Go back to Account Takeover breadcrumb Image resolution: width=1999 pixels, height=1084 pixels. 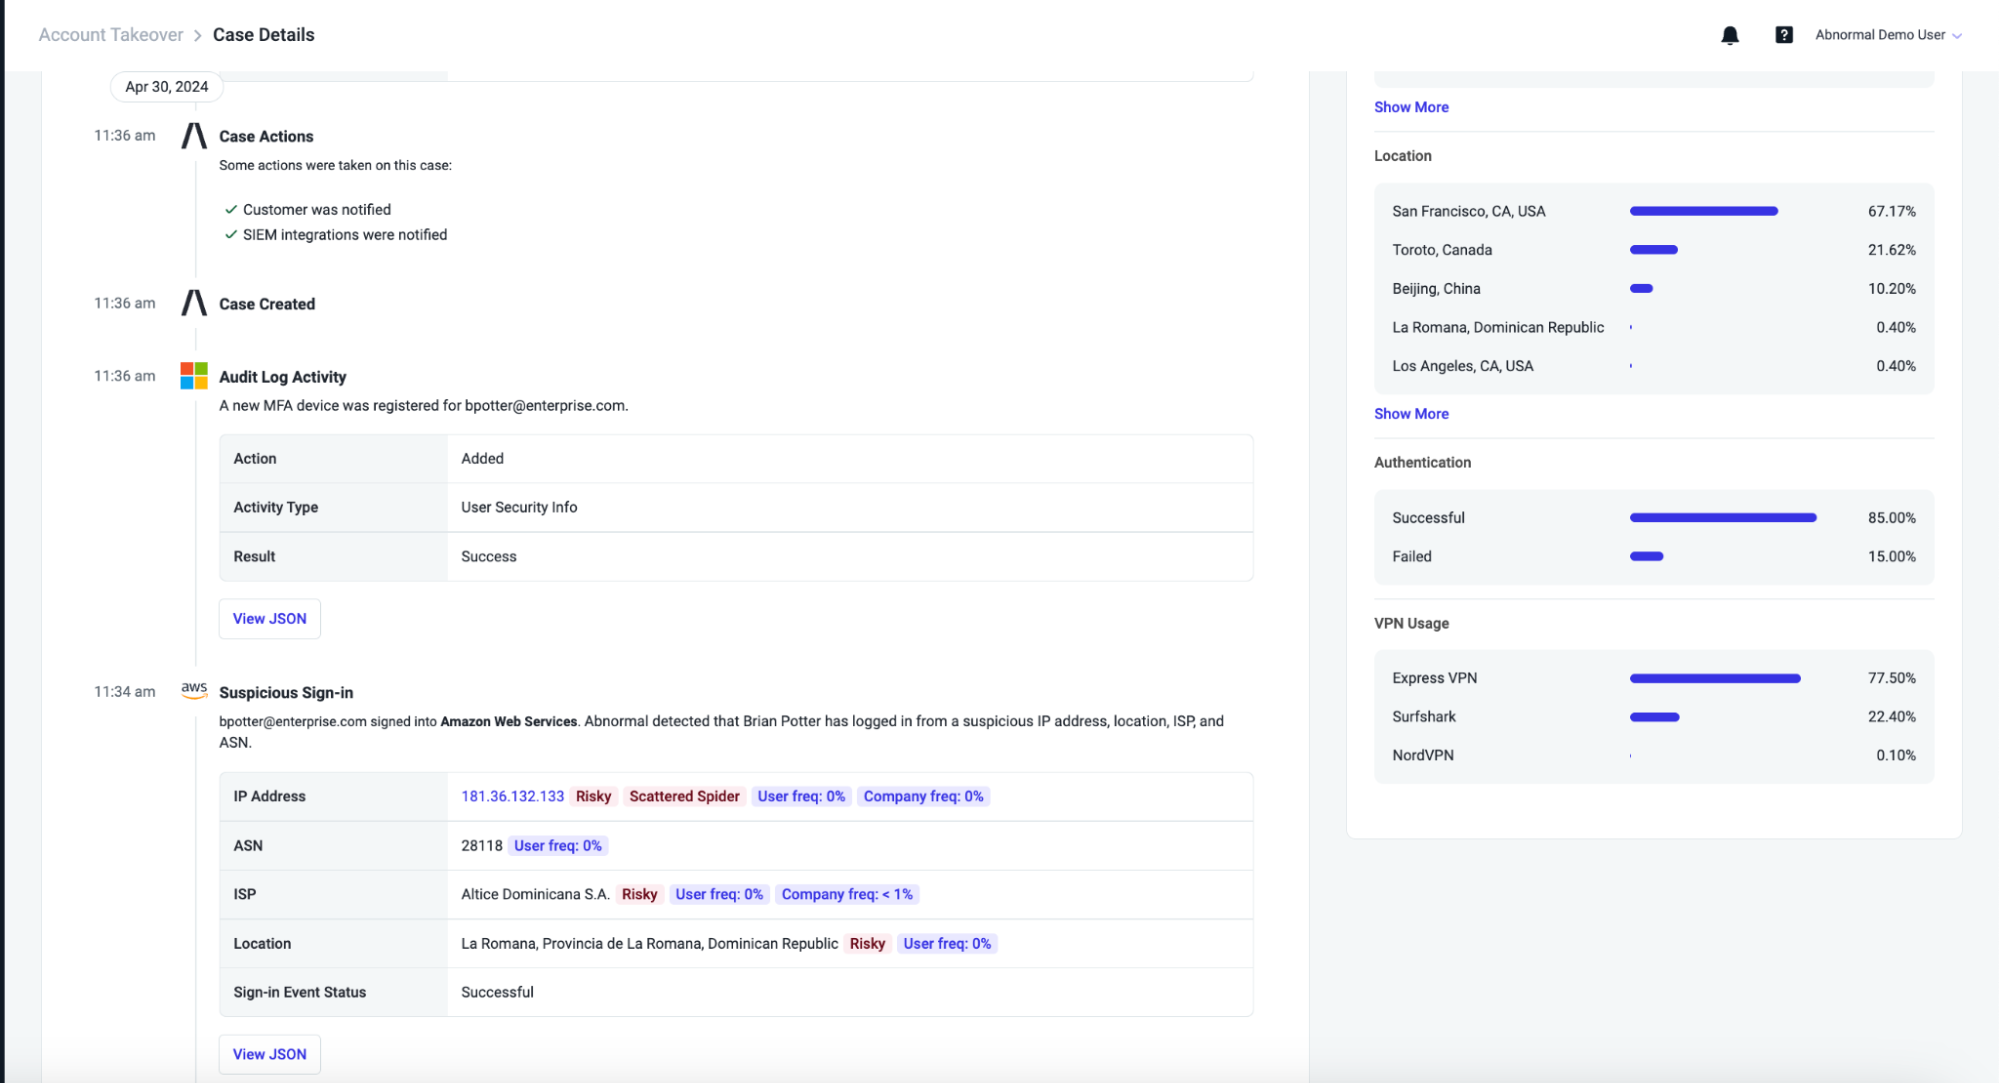click(x=111, y=35)
